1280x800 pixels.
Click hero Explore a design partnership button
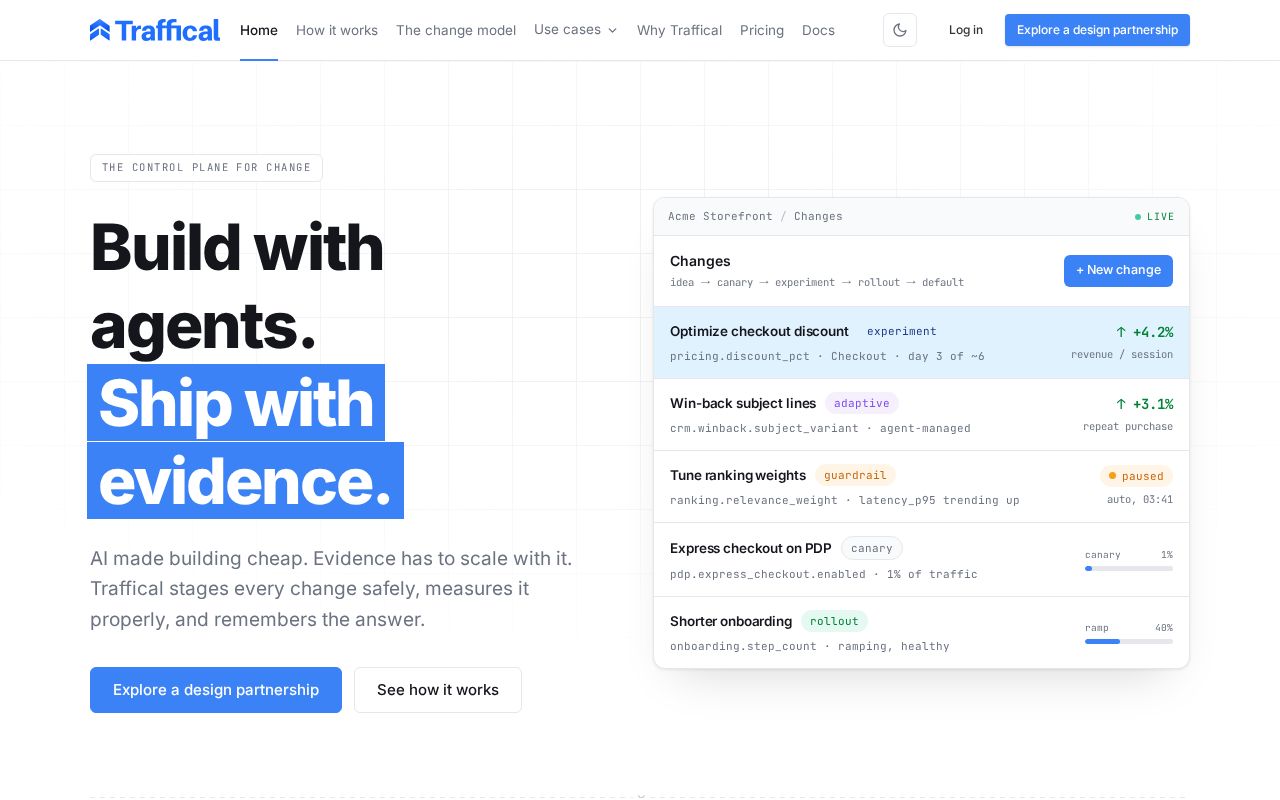(216, 690)
